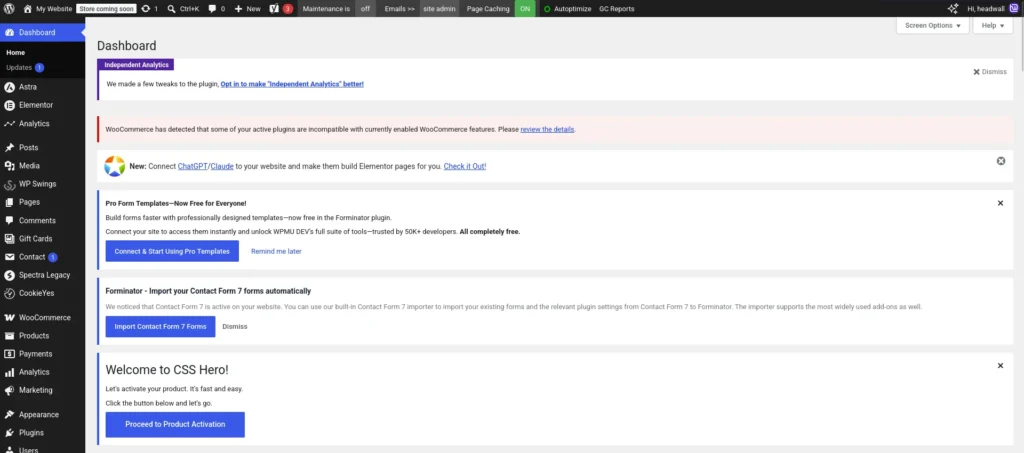Click the sparkle AI icon in the admin bar
The image size is (1024, 453).
(953, 8)
